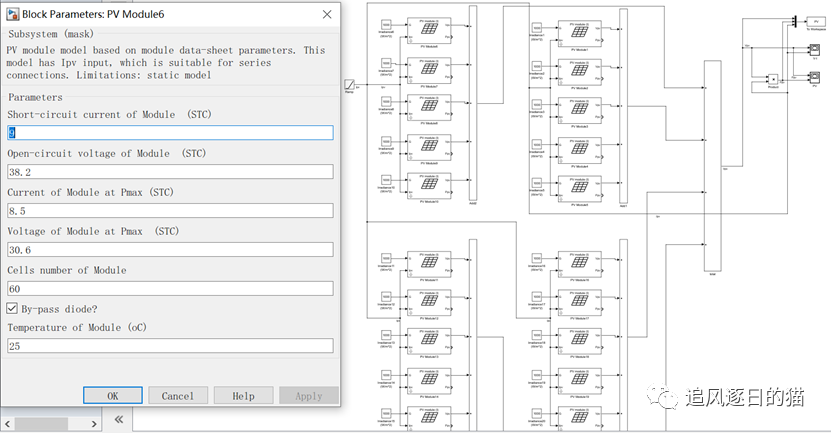
Task: Click the PV Module1 block icon
Action: pyautogui.click(x=579, y=30)
